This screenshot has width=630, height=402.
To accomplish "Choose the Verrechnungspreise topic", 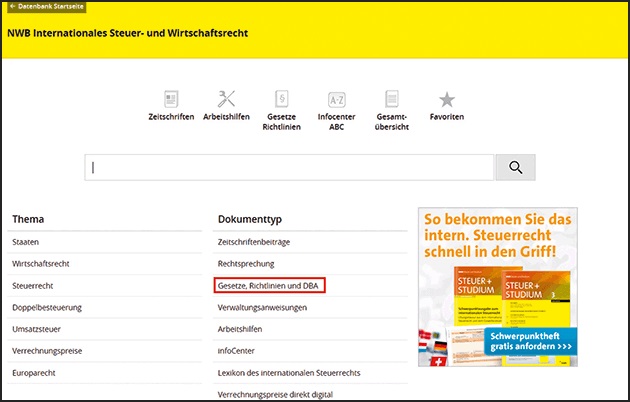I will (x=48, y=351).
